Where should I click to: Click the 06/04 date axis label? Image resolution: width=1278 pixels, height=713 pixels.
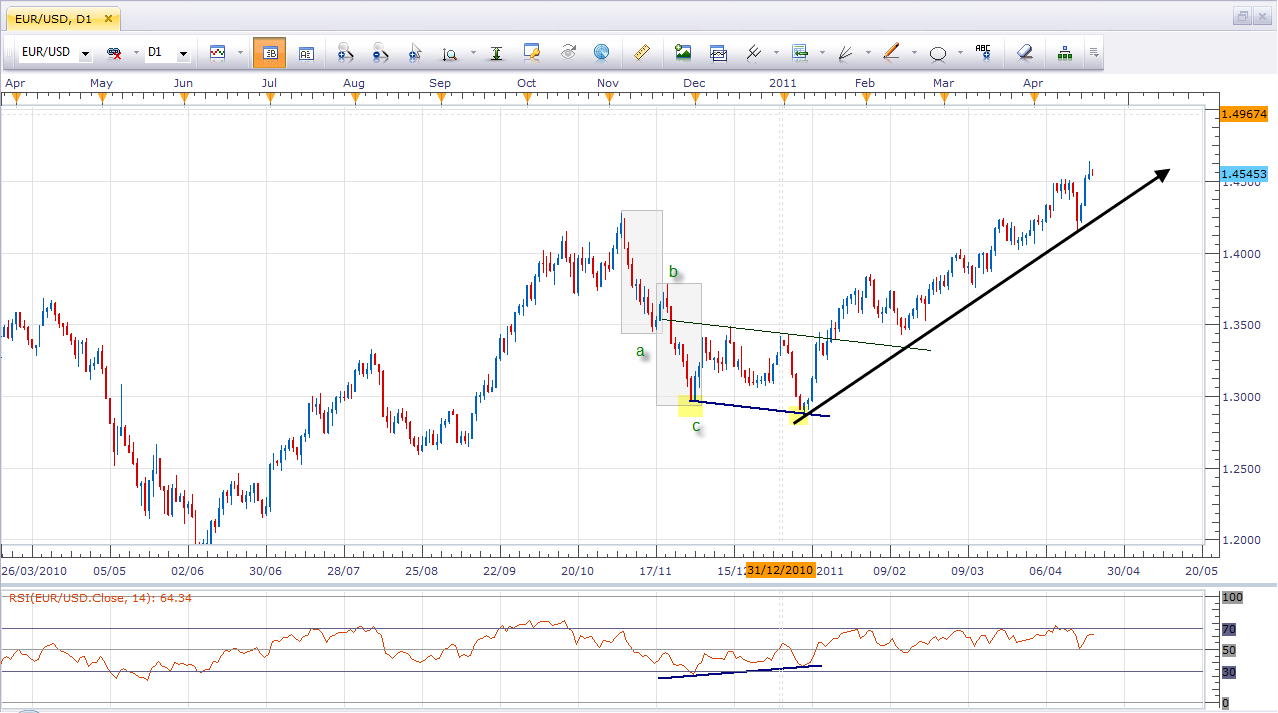click(1046, 570)
